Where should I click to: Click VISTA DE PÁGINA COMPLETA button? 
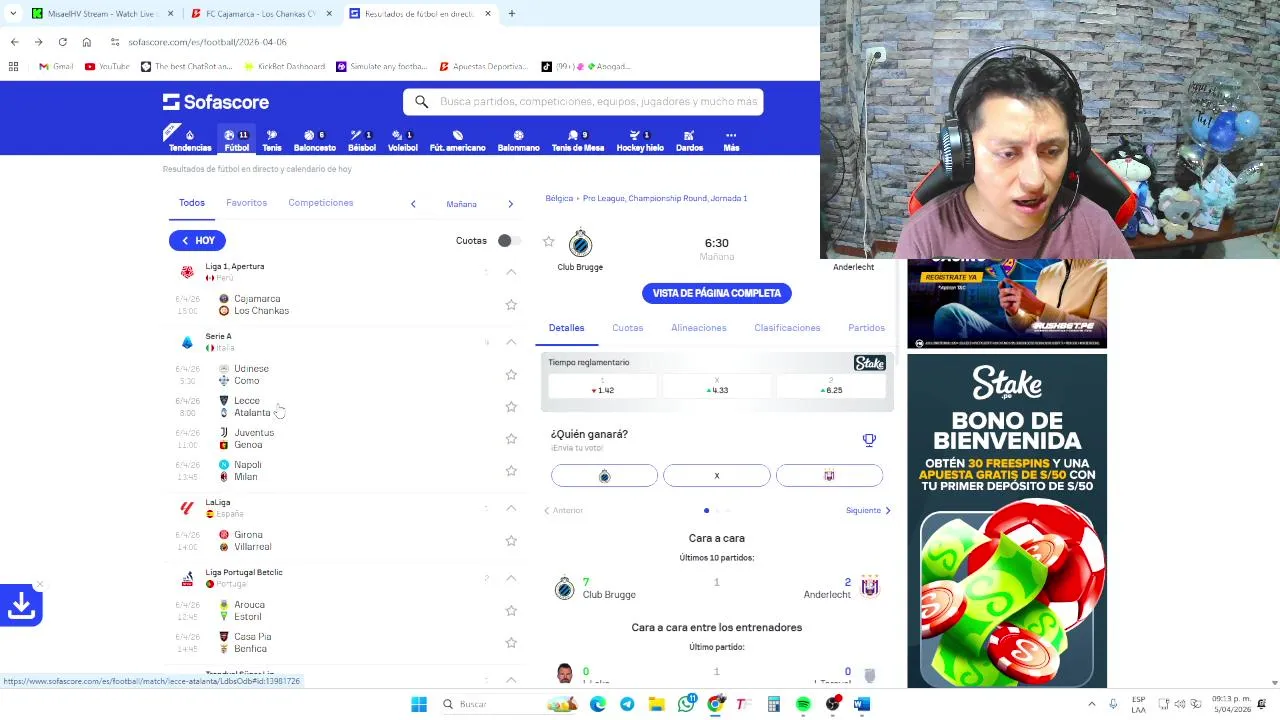[x=717, y=293]
